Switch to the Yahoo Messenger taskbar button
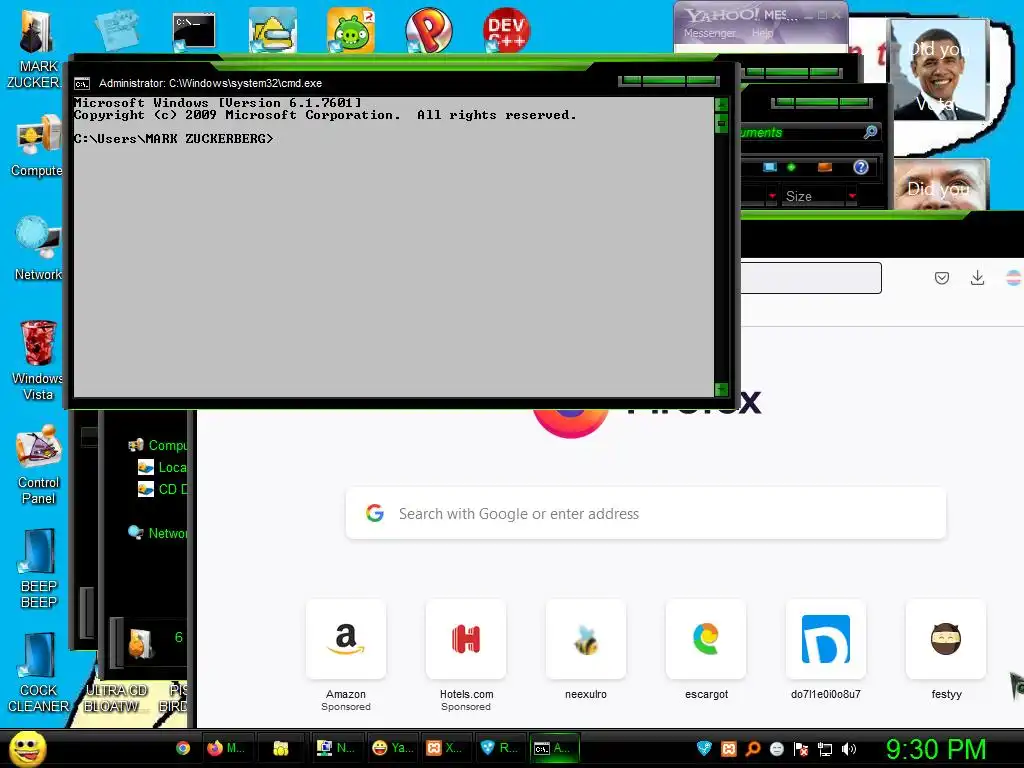The width and height of the screenshot is (1024, 768). pos(393,748)
